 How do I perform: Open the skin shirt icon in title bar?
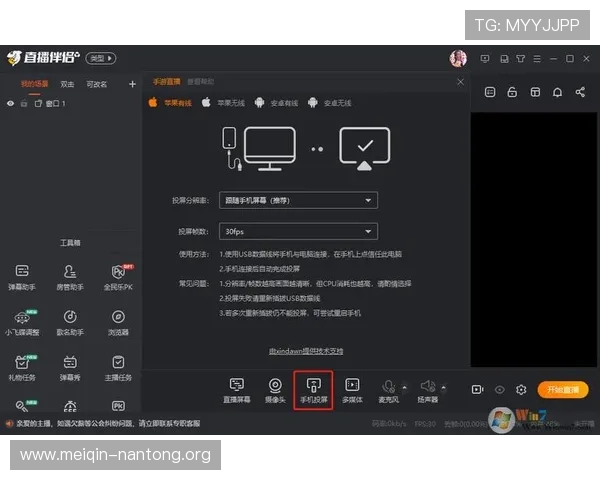520,59
